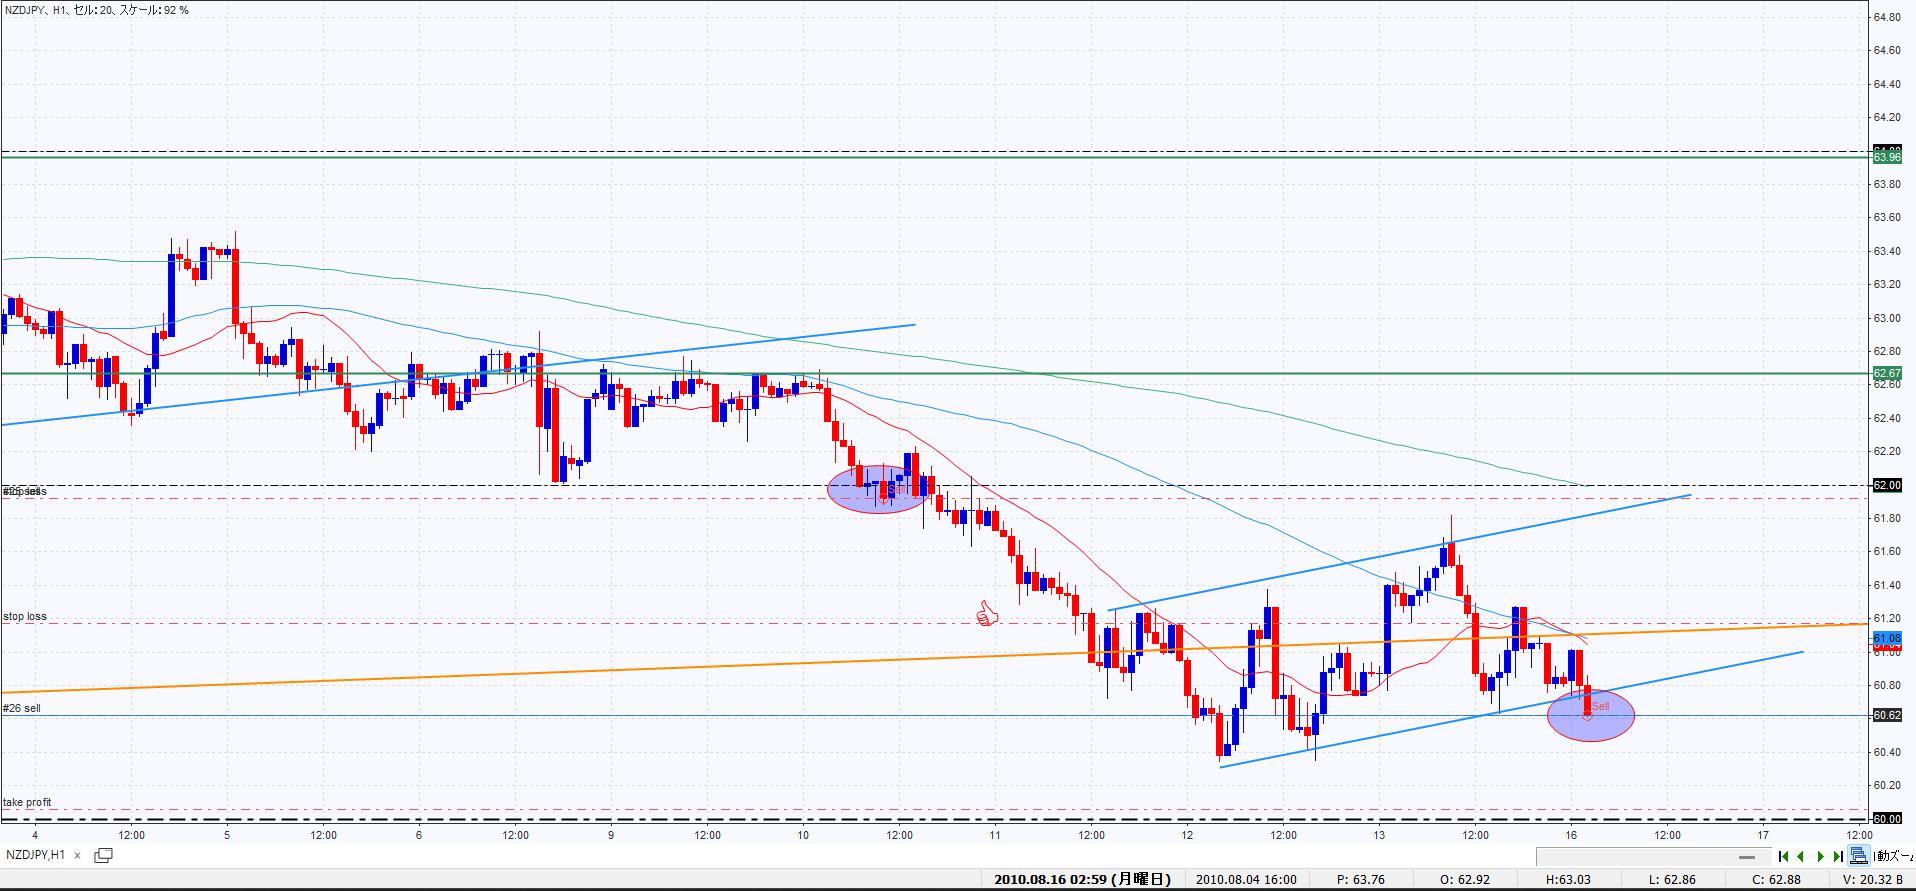Click the 60.62 sell price tag on axis
Image resolution: width=1916 pixels, height=891 pixels.
pyautogui.click(x=1886, y=715)
